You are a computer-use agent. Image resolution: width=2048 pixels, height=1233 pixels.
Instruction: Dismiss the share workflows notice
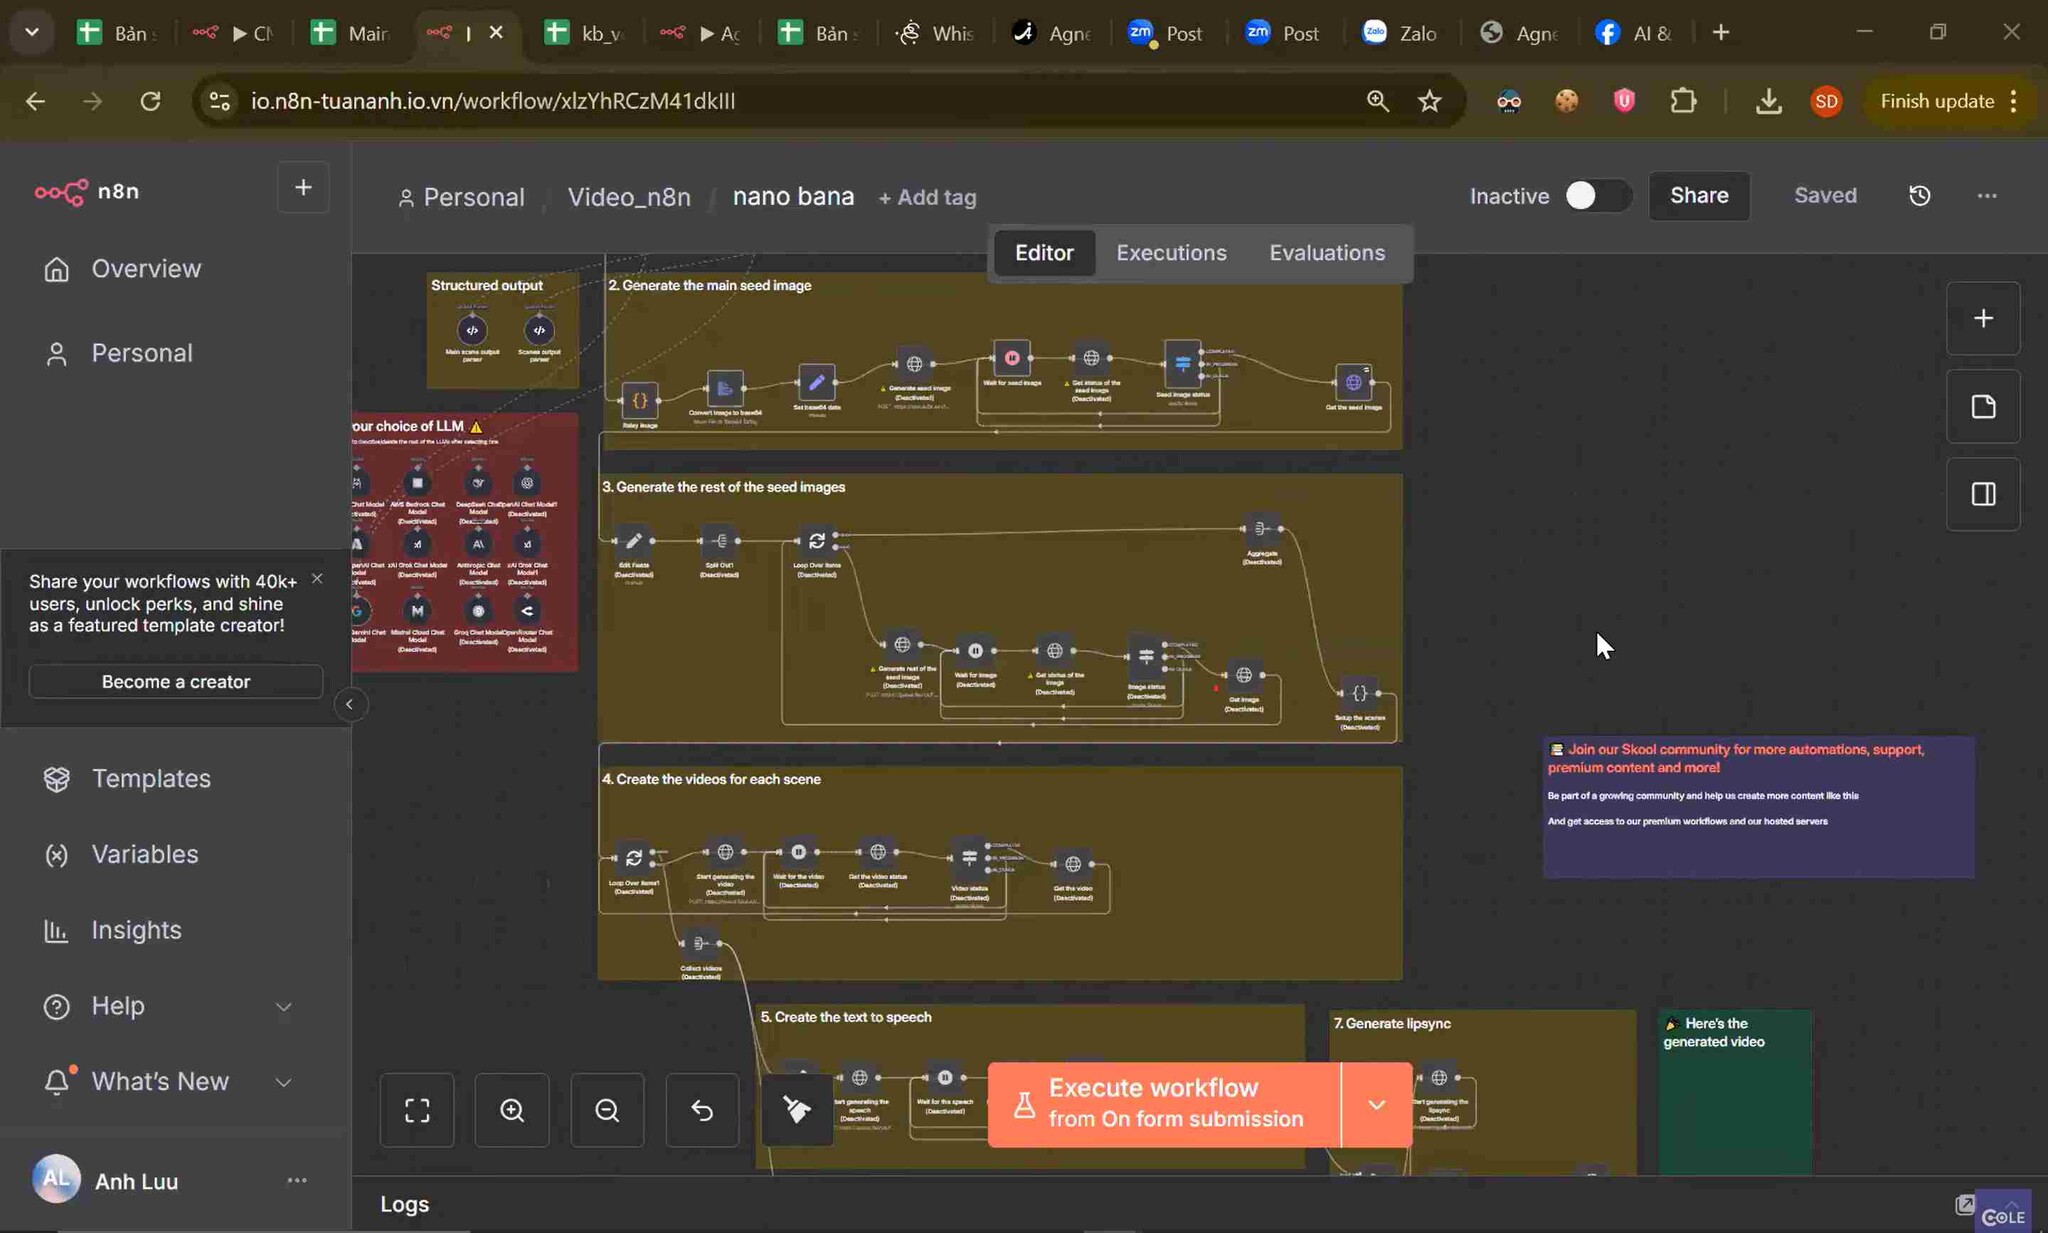317,579
